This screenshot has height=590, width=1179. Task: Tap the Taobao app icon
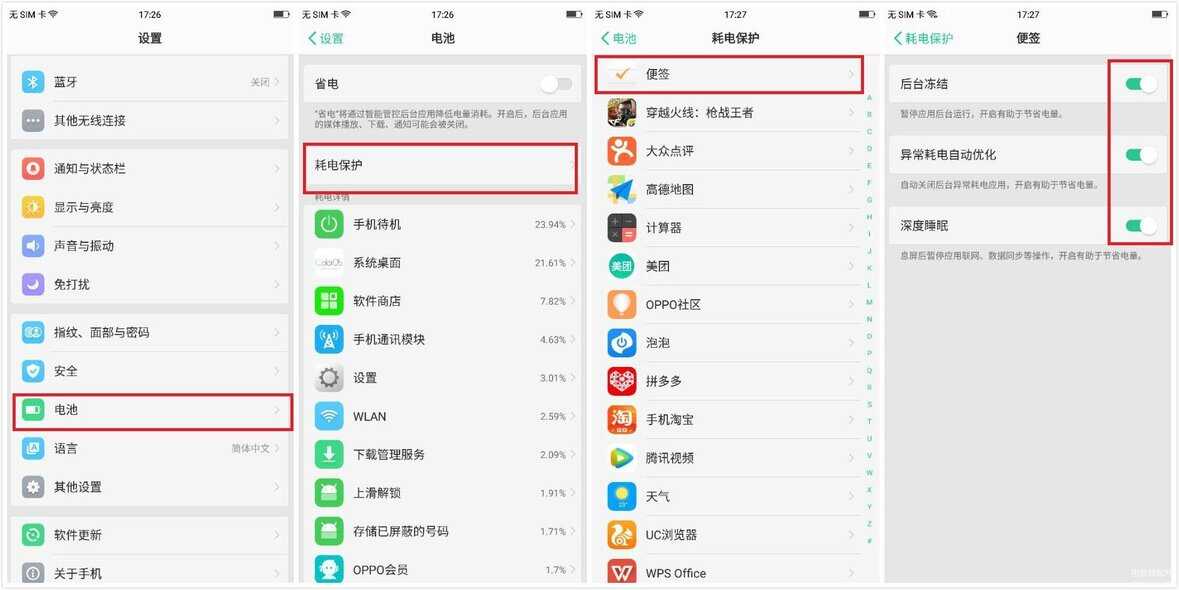tap(622, 419)
